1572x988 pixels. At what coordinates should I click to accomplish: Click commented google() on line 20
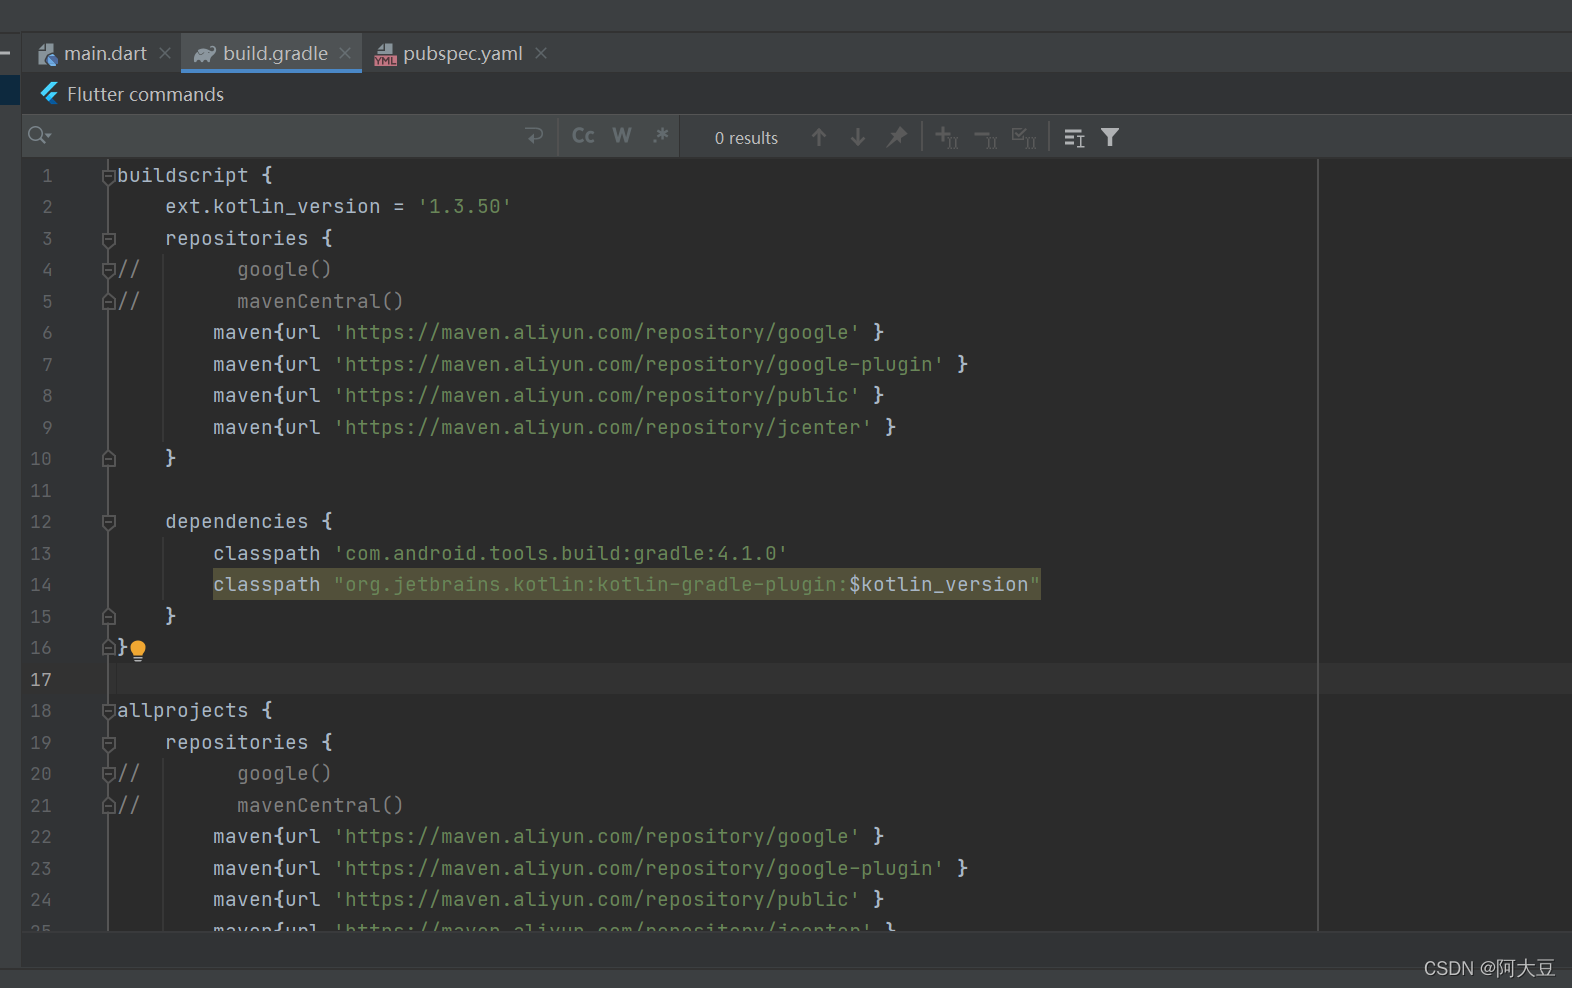tap(284, 774)
